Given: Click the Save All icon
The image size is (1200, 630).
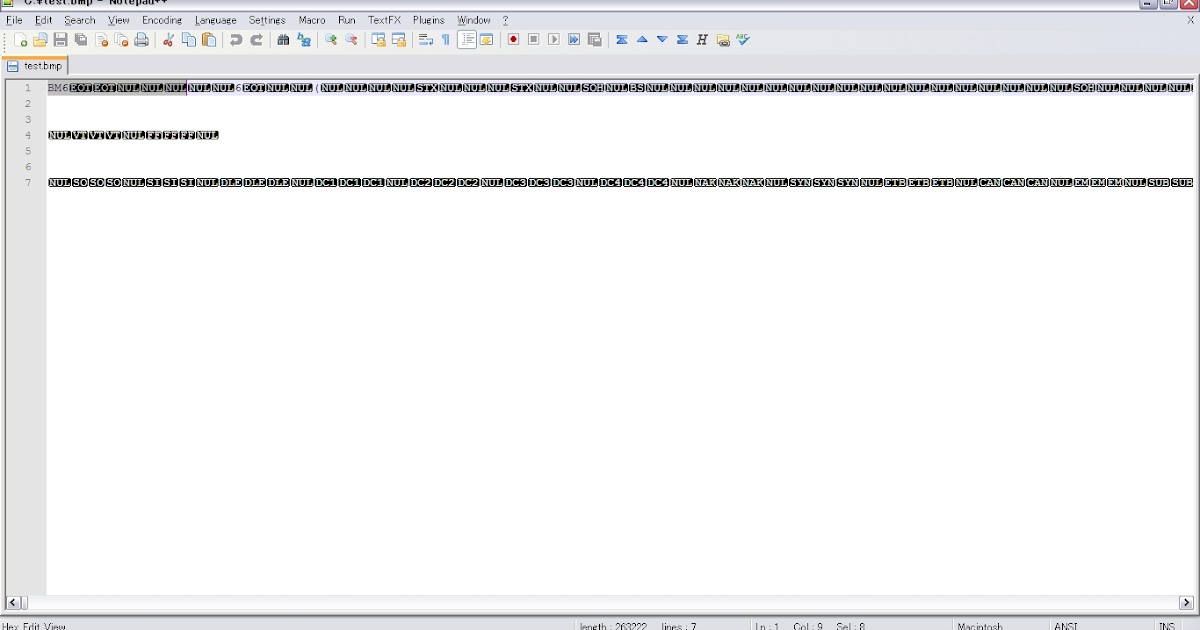Looking at the screenshot, I should (x=81, y=40).
